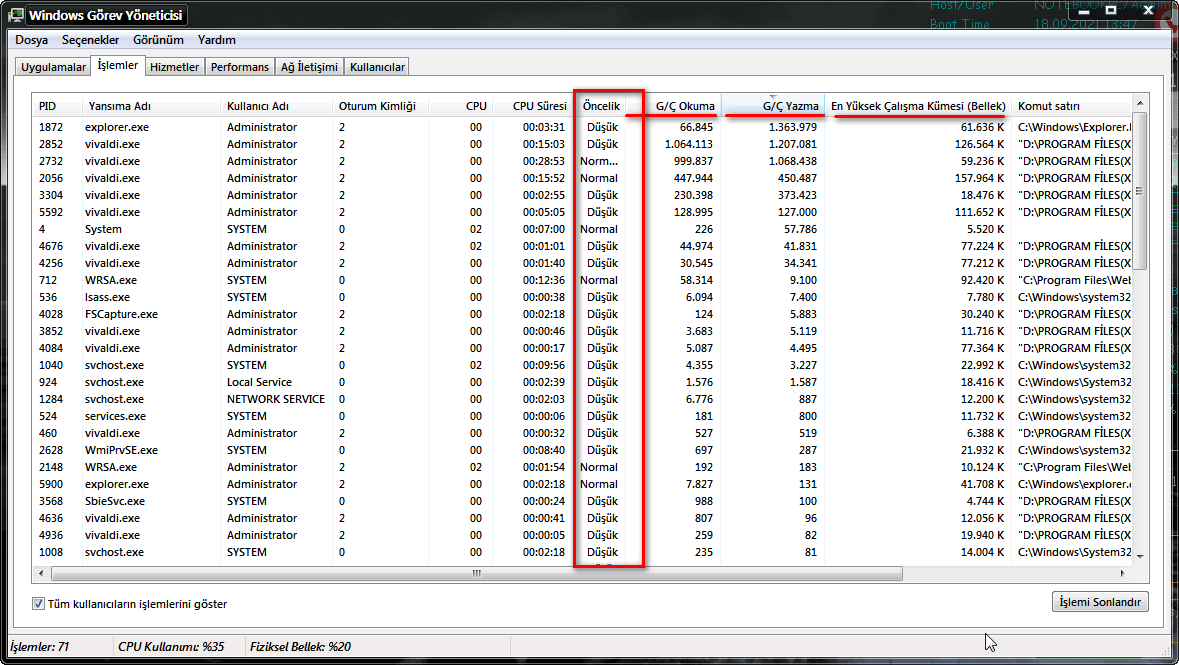This screenshot has width=1179, height=665.
Task: Select the vivaldi.exe row with PID 2732
Action: 582,161
